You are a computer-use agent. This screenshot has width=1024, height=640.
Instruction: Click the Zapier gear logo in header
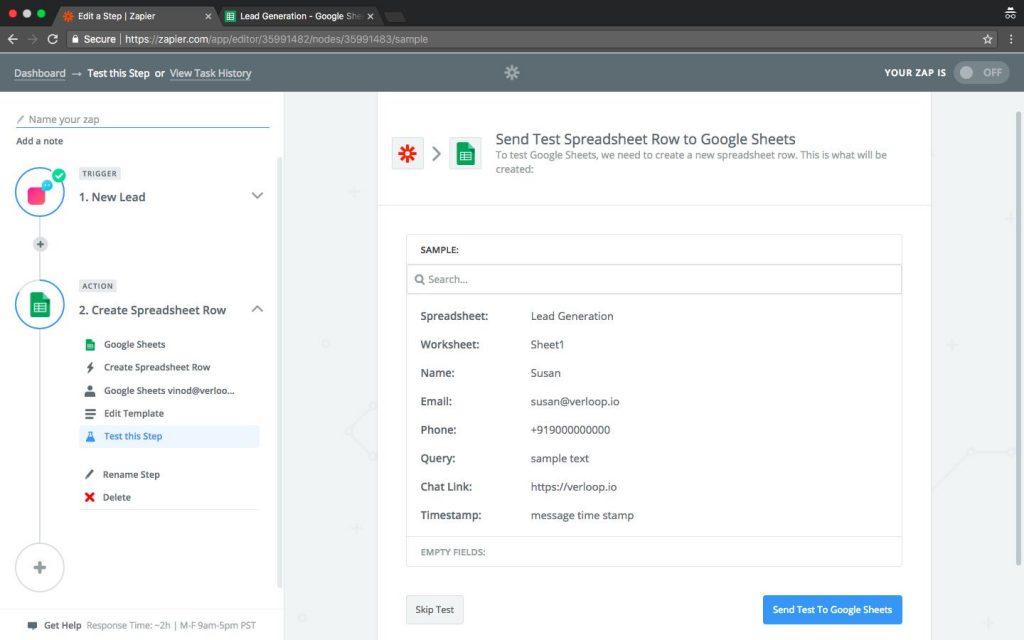pos(512,72)
